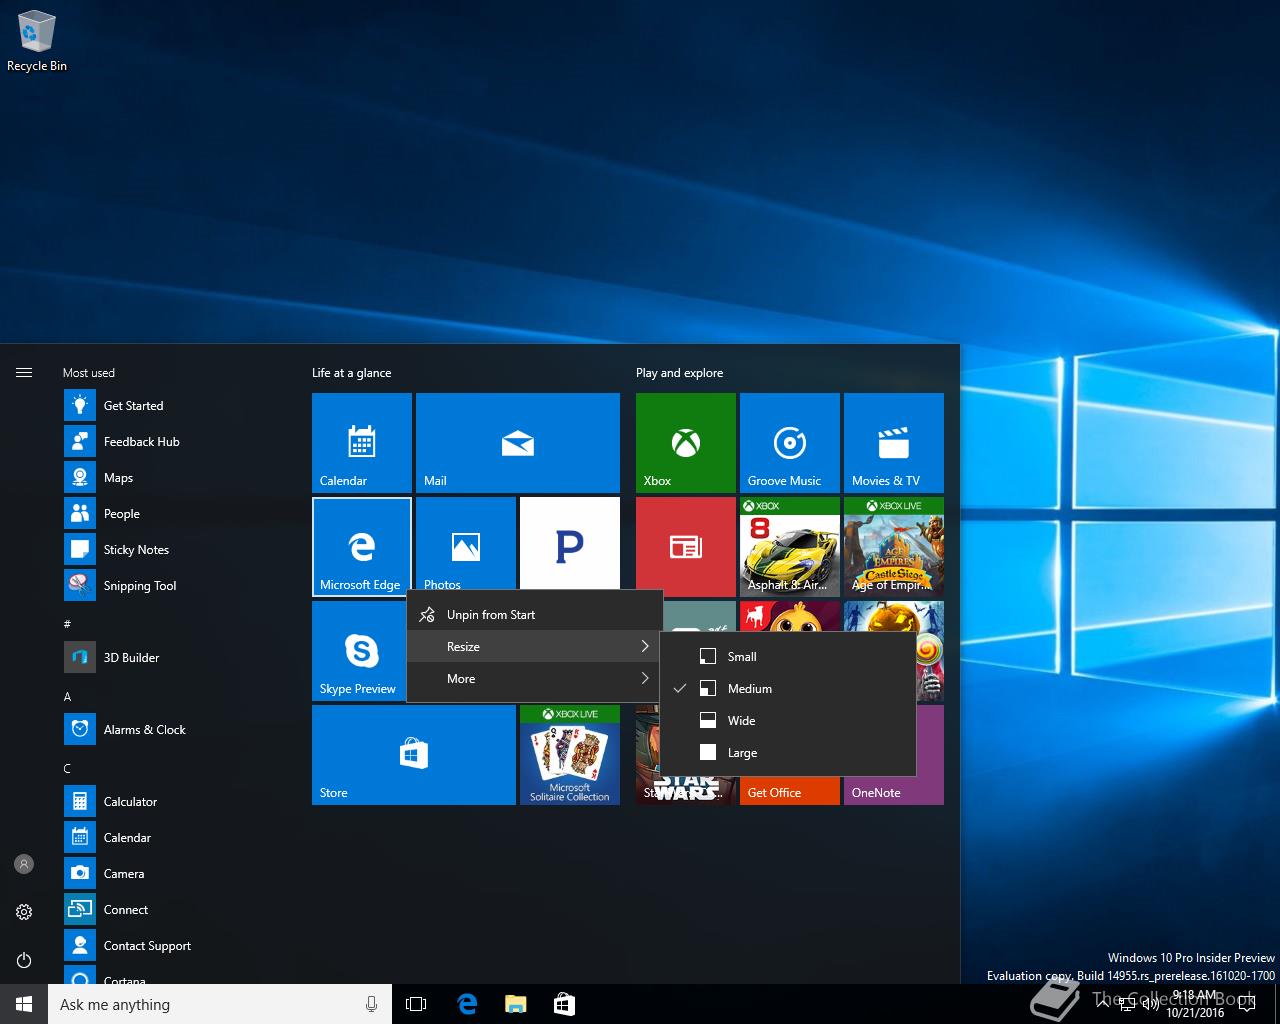
Task: Open the Resize submenu
Action: click(x=535, y=647)
